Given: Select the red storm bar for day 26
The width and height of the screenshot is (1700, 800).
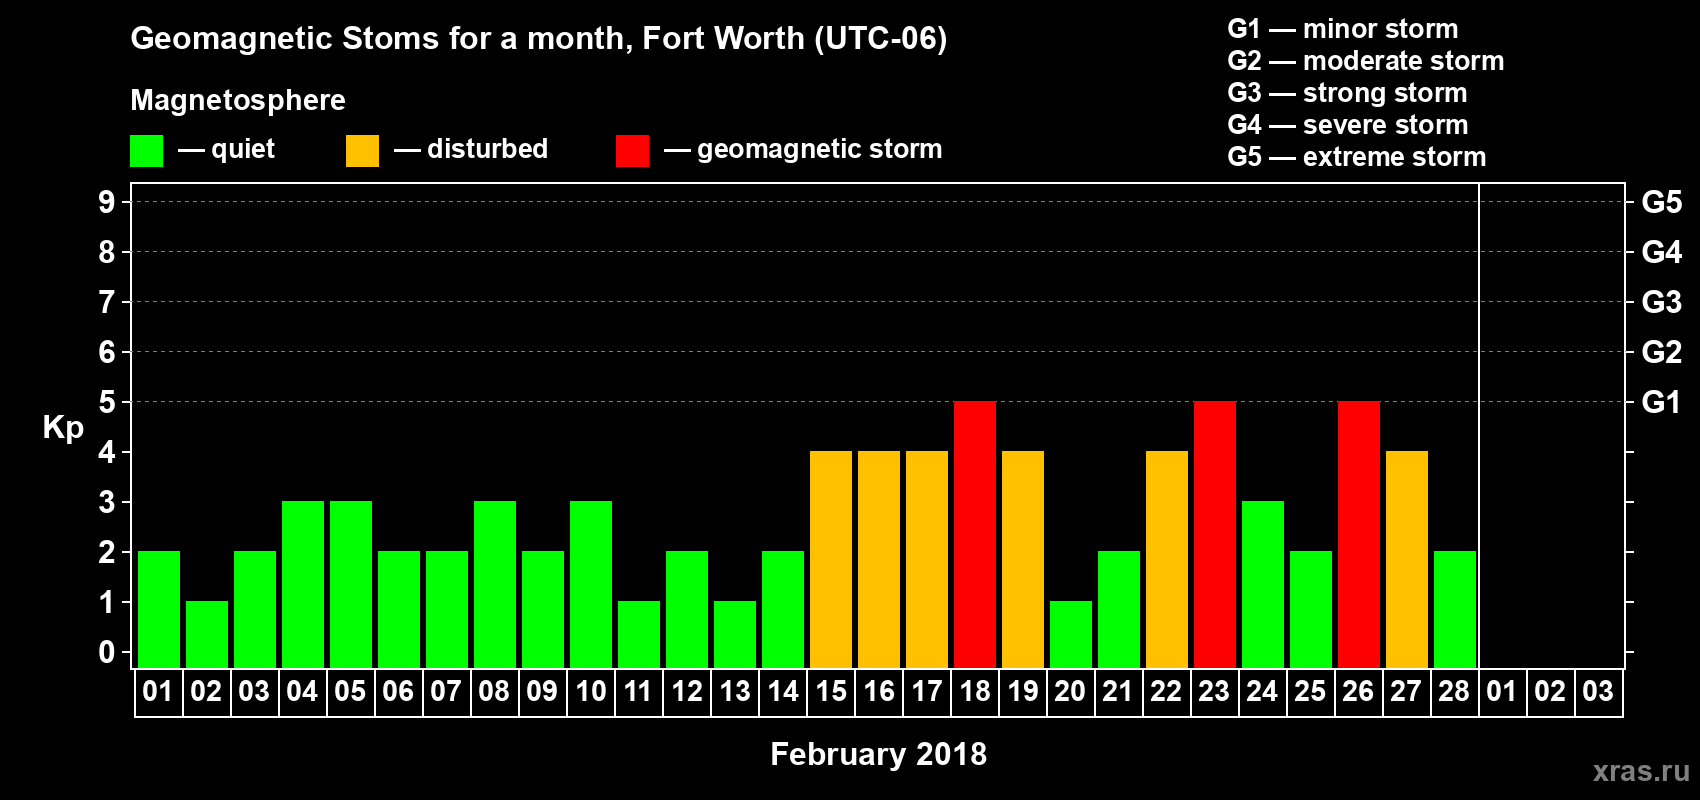Looking at the screenshot, I should tap(1359, 535).
